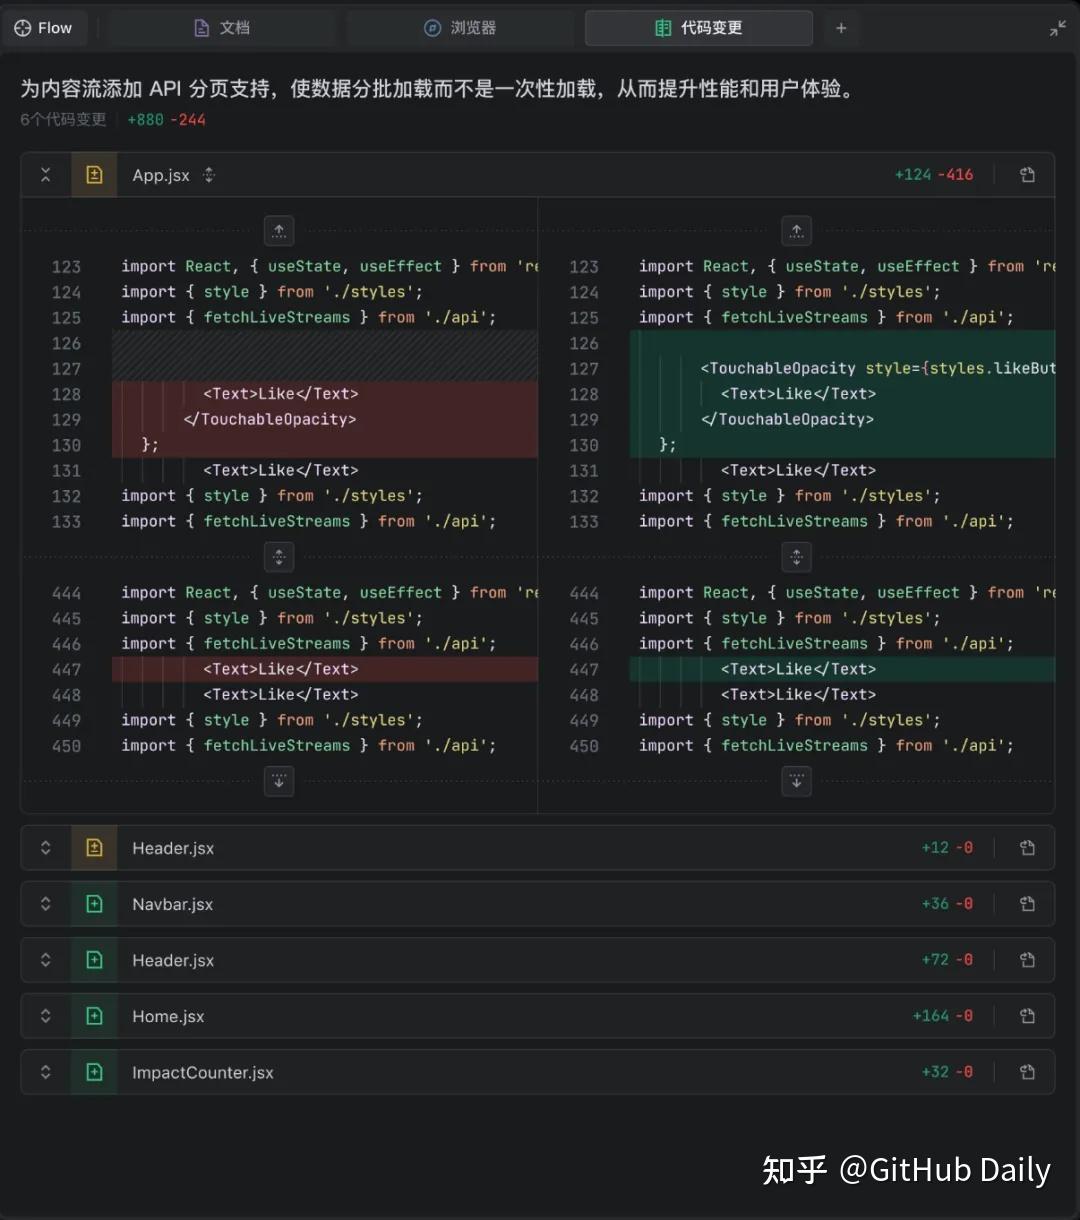Click the copy icon on the Navbar.jsx row

point(1027,904)
